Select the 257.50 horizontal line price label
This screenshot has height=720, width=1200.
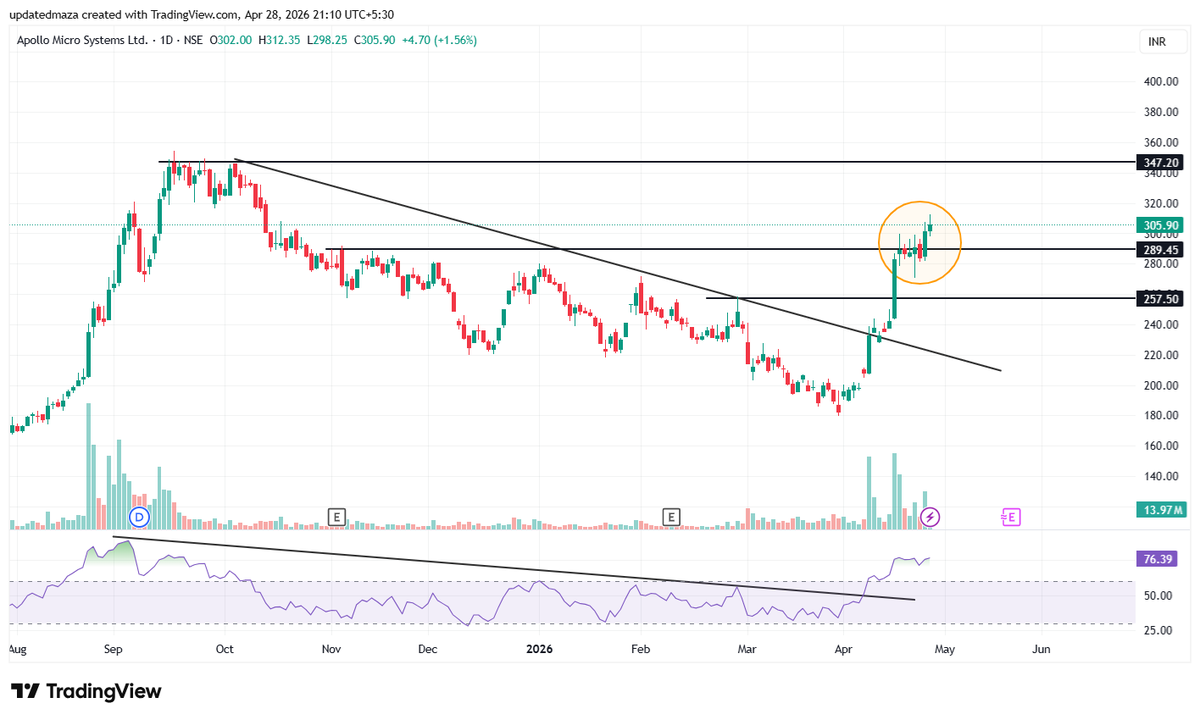coord(1159,298)
